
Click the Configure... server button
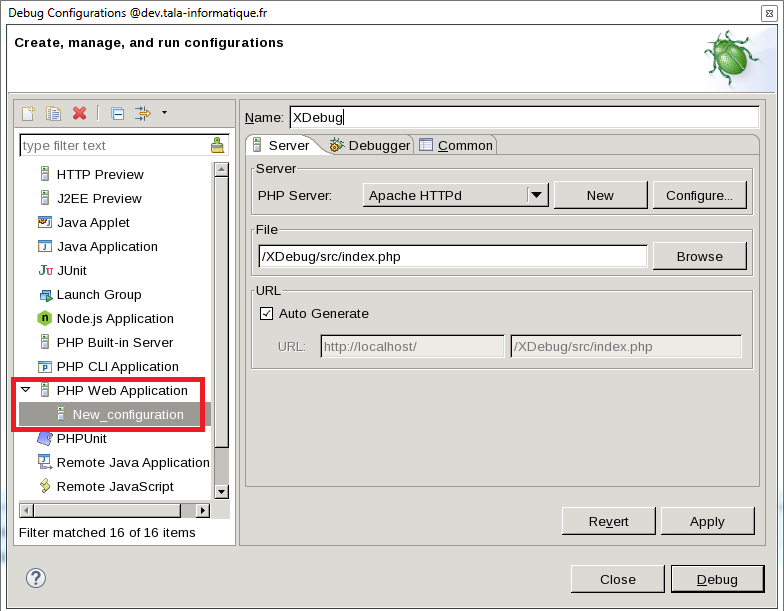pyautogui.click(x=699, y=195)
